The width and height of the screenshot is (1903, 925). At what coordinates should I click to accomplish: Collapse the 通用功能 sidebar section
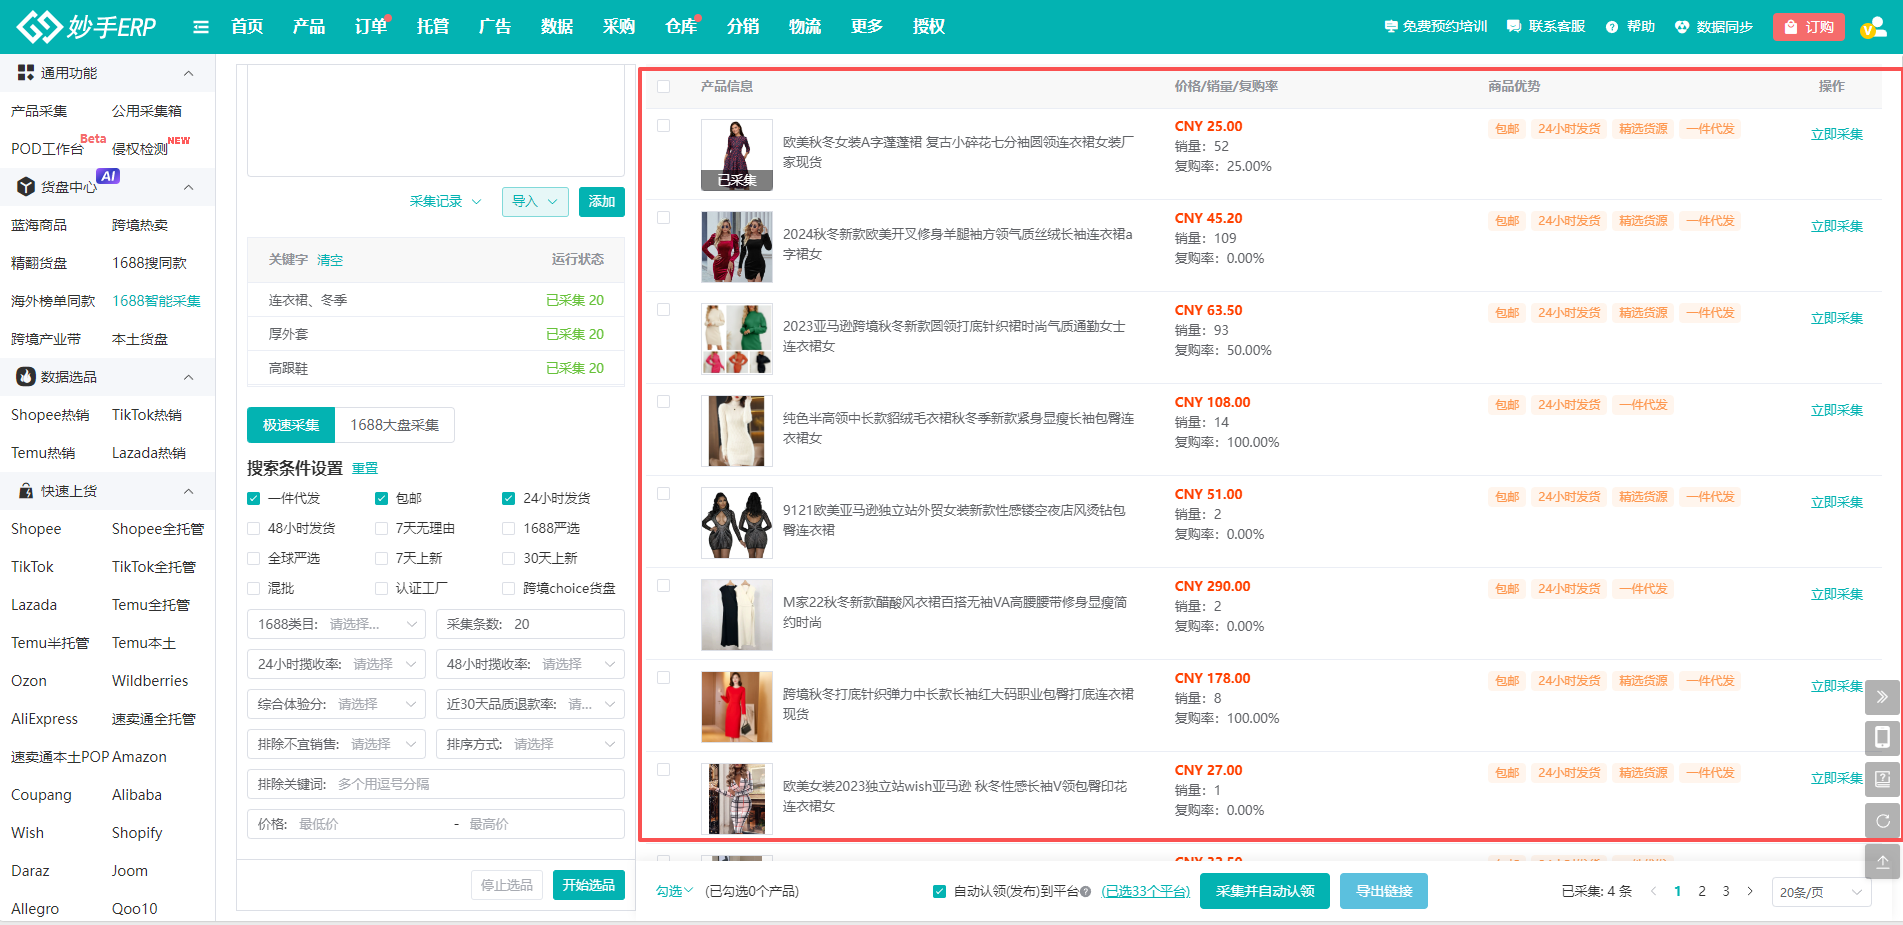tap(188, 73)
